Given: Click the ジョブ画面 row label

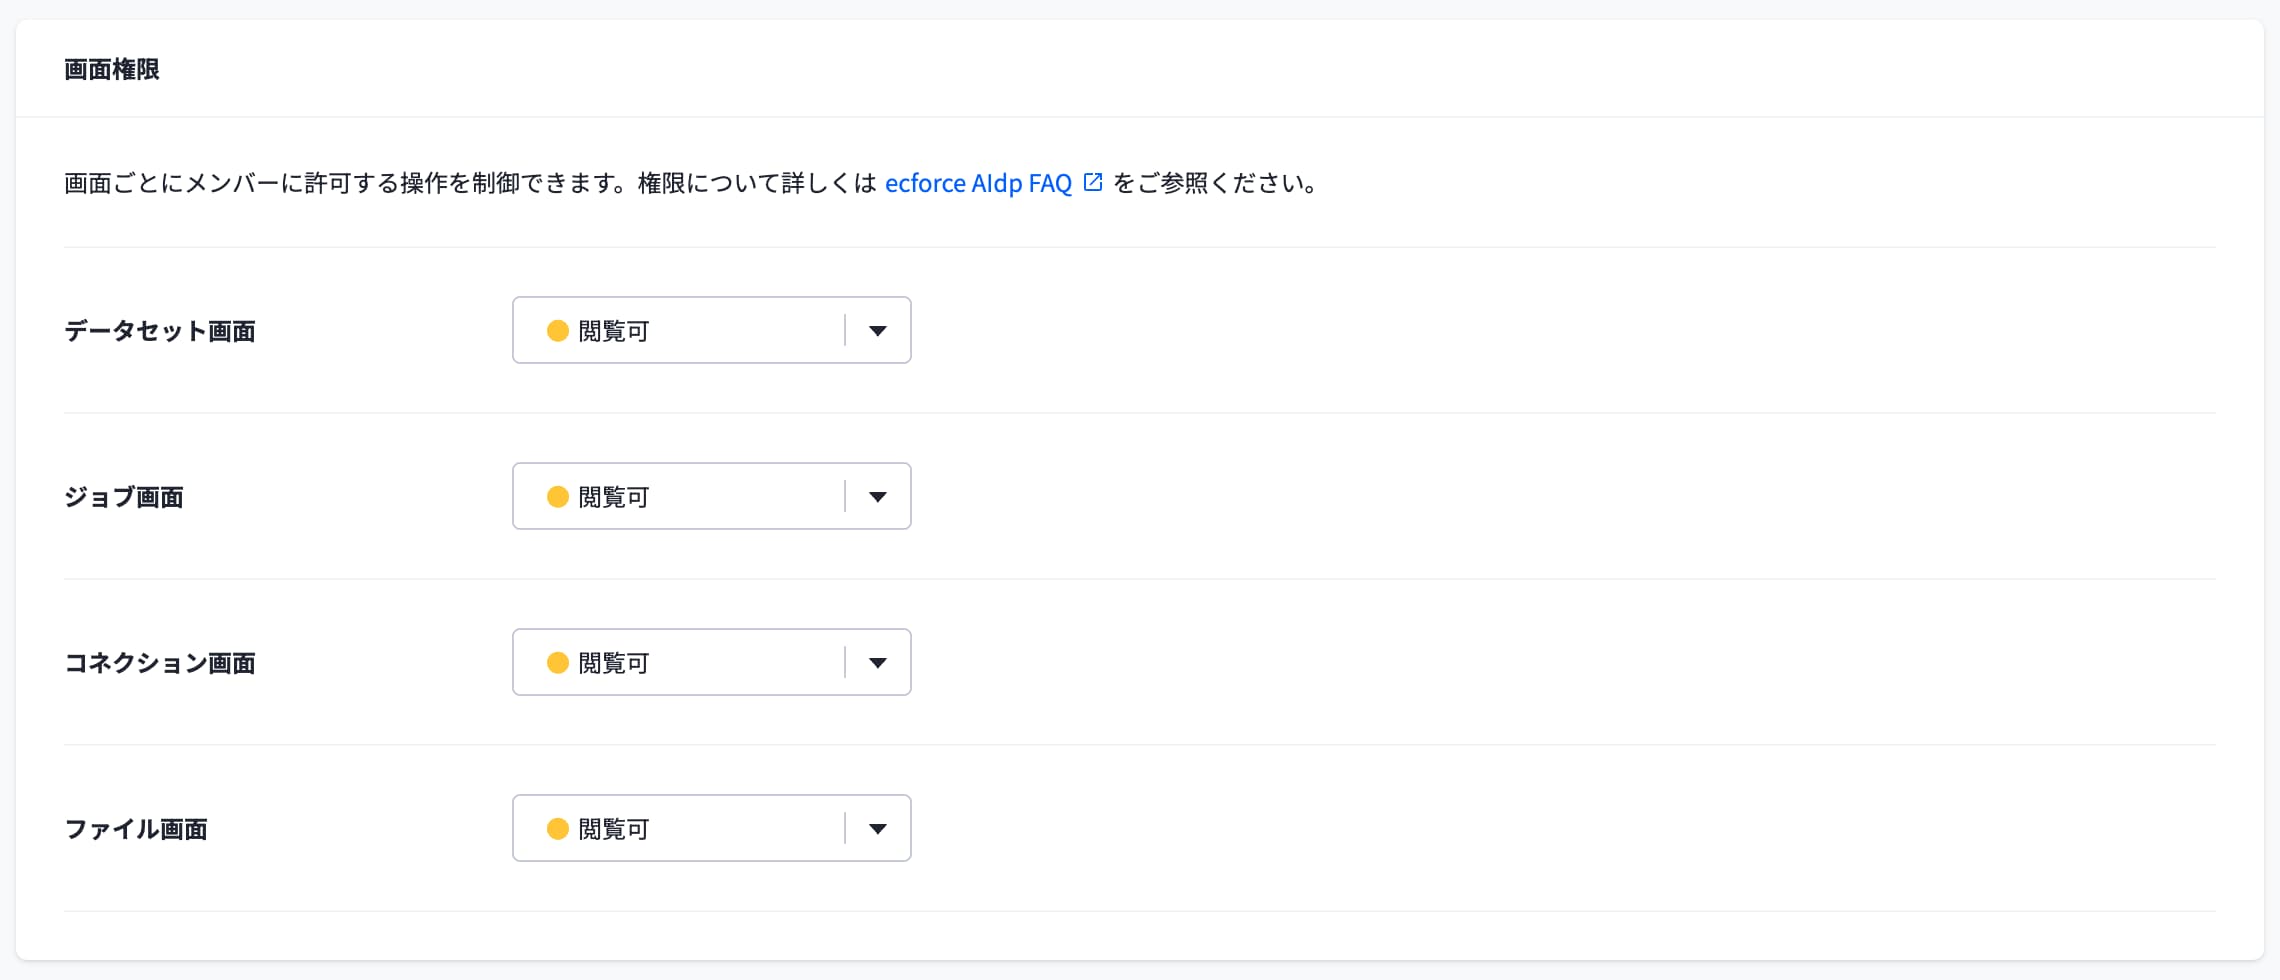Looking at the screenshot, I should click(x=124, y=497).
